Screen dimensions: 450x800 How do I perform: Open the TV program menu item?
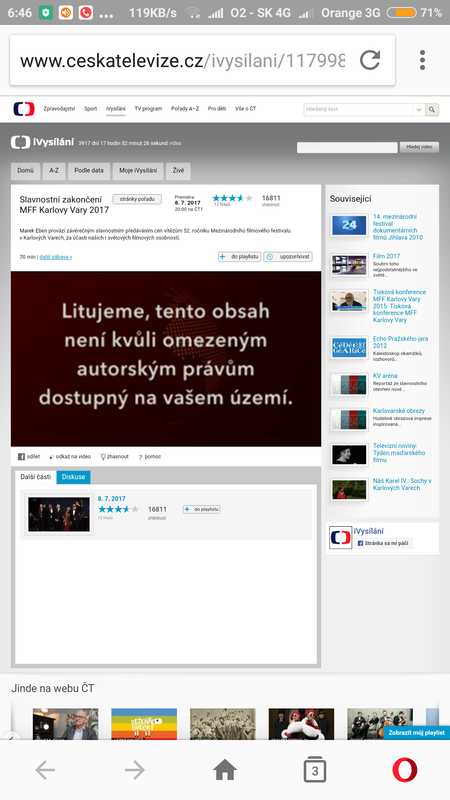pyautogui.click(x=148, y=109)
